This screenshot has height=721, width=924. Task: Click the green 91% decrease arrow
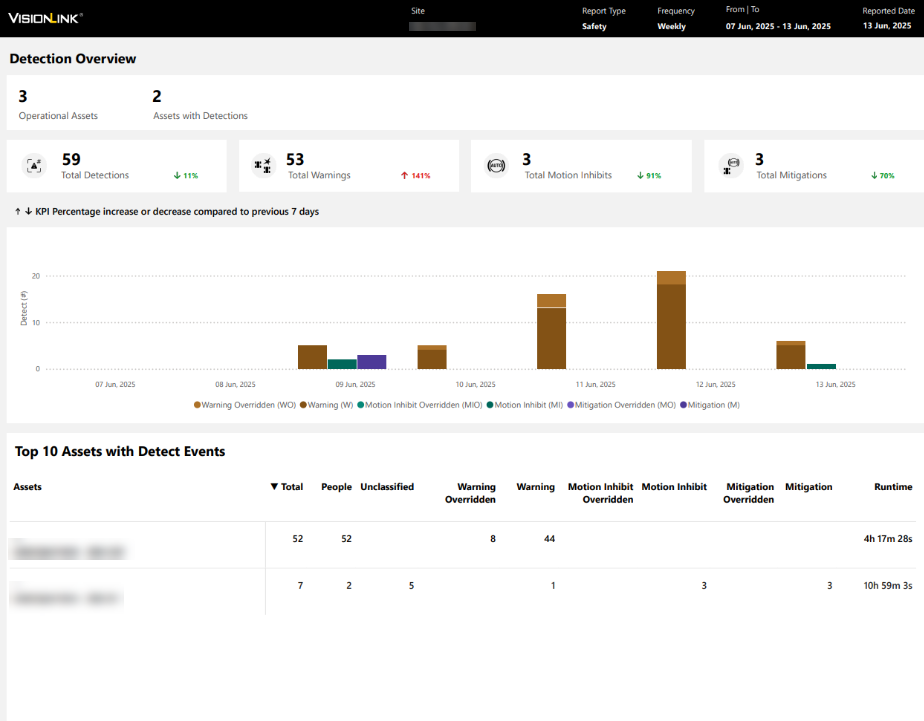tap(639, 176)
